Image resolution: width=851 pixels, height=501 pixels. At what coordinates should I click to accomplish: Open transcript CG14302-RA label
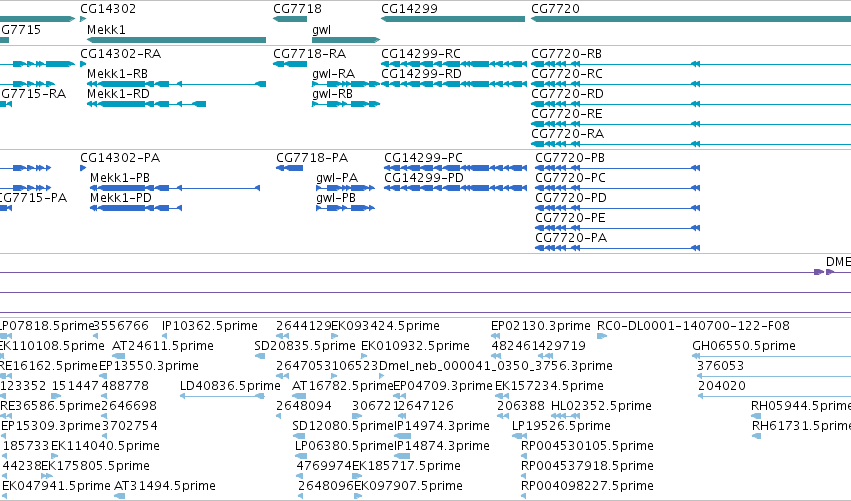pos(120,54)
